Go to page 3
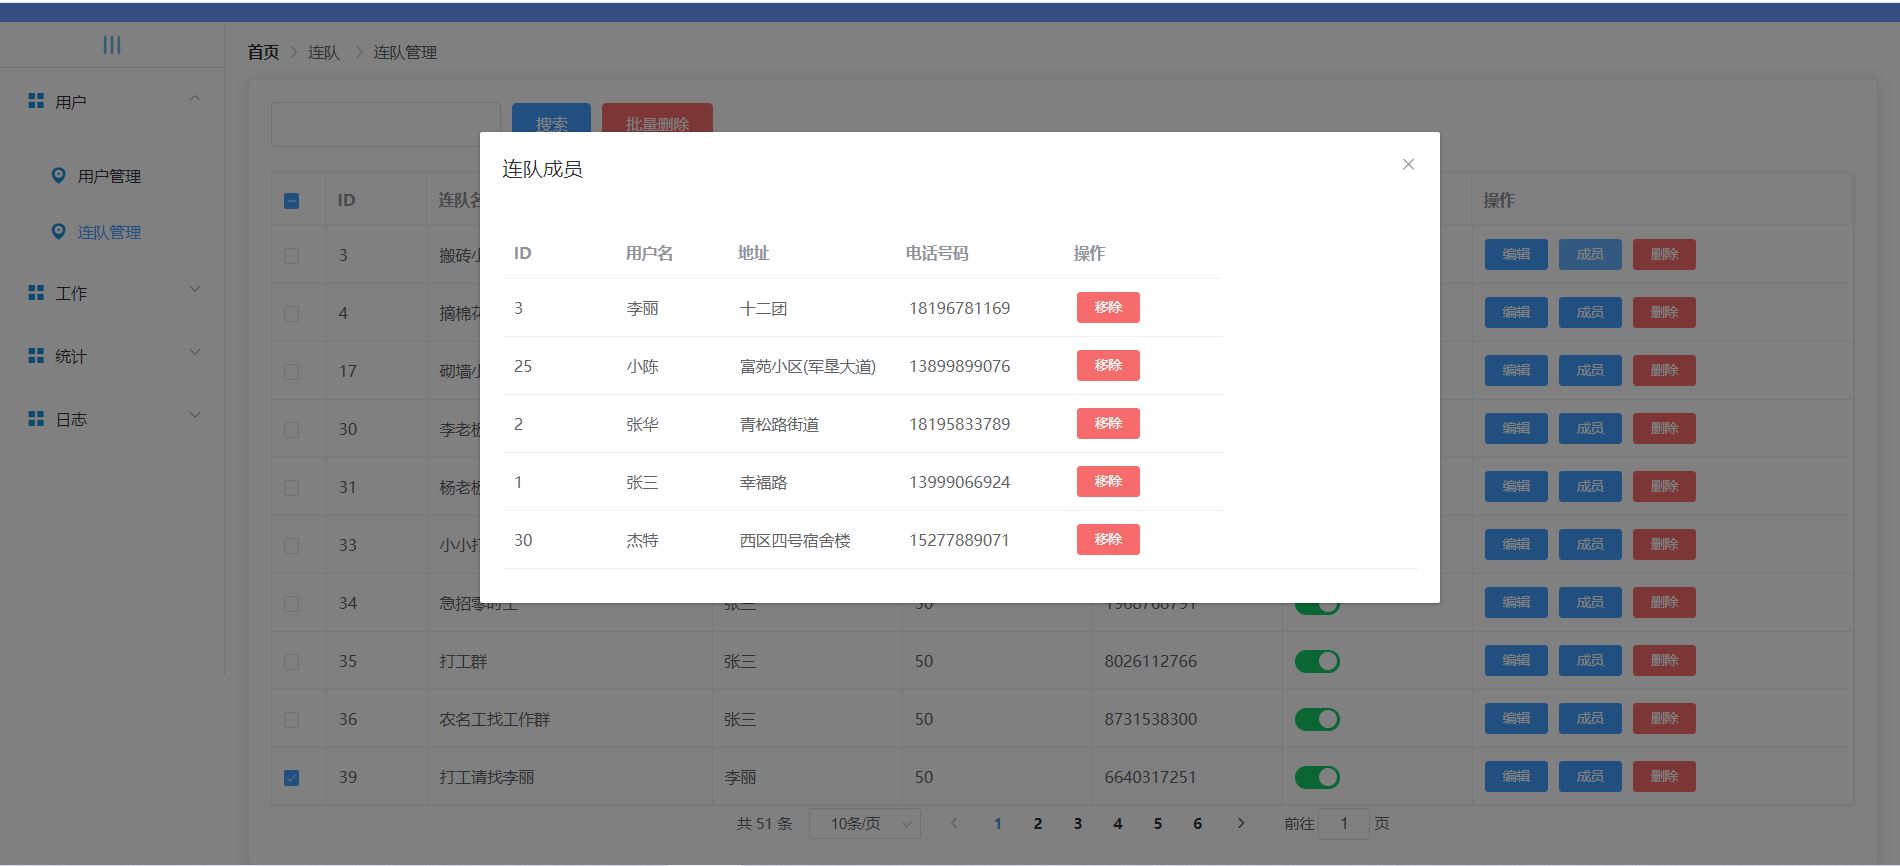1900x866 pixels. pyautogui.click(x=1078, y=823)
